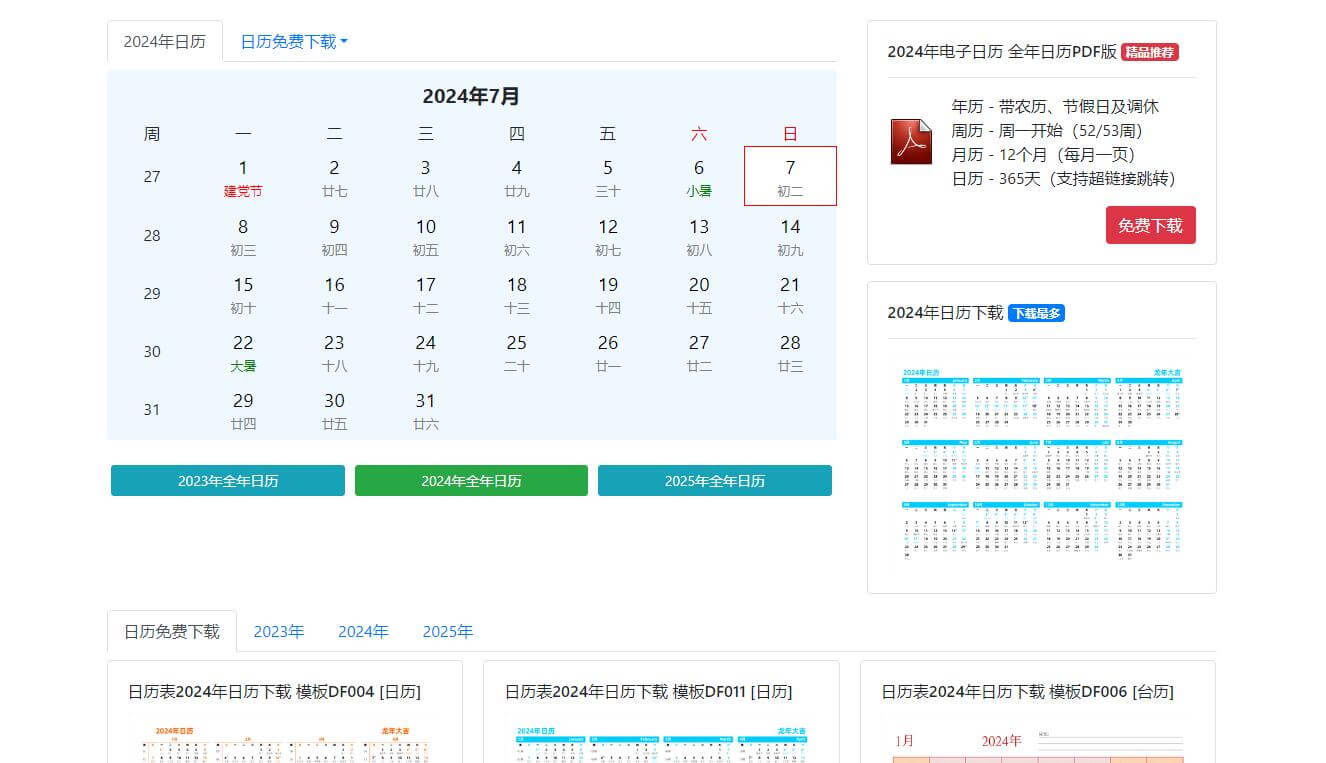This screenshot has height=763, width=1326.
Task: Select the 2025年 tab in download section
Action: (x=448, y=632)
